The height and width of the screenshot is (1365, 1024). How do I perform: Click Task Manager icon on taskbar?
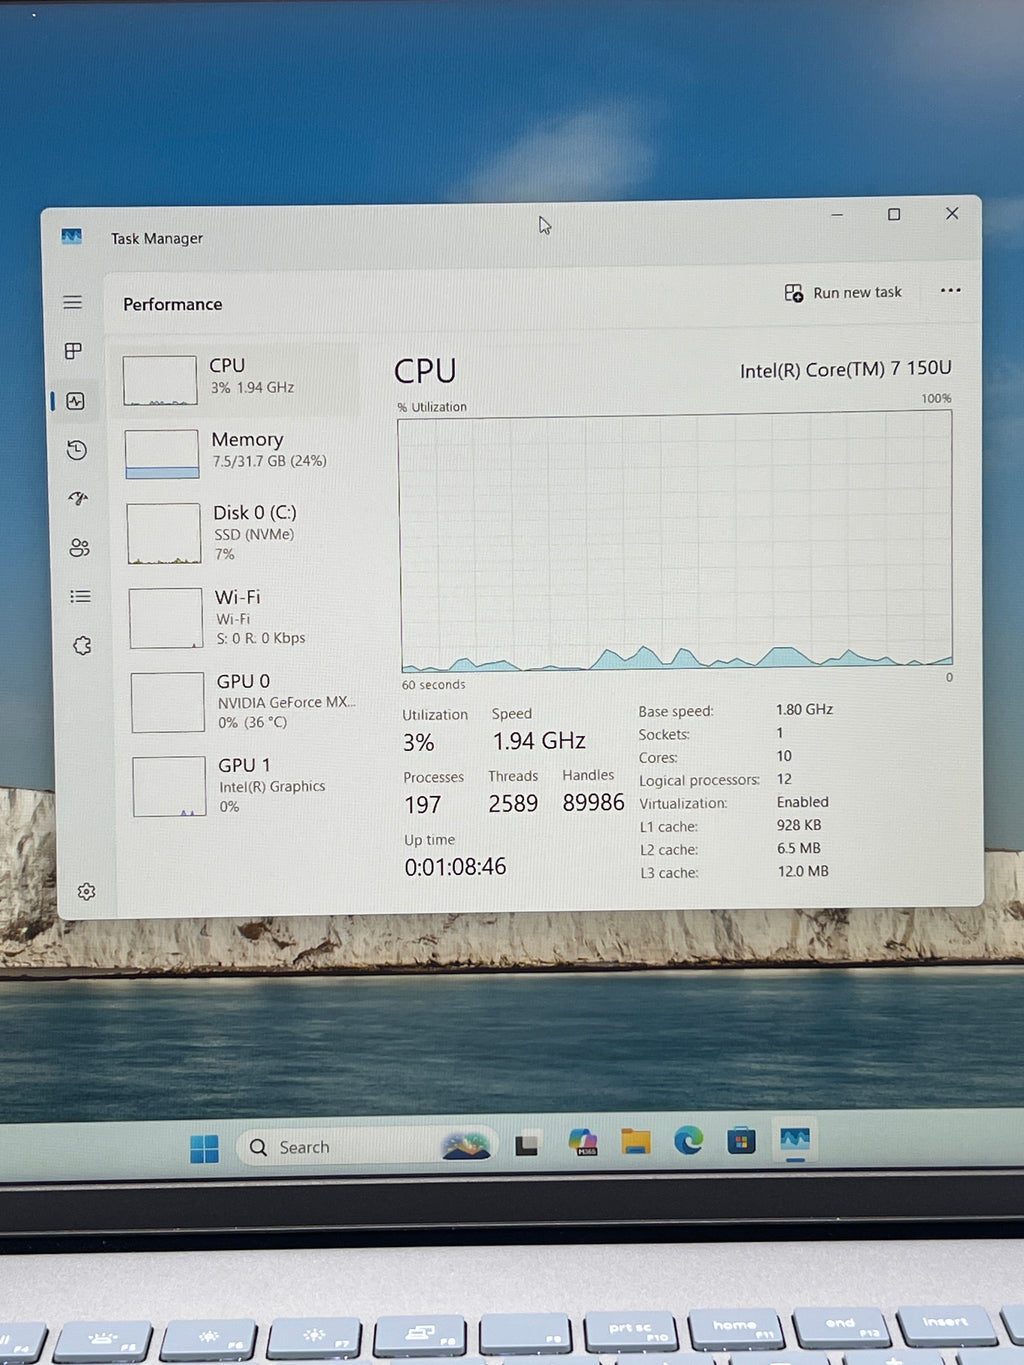(795, 1139)
